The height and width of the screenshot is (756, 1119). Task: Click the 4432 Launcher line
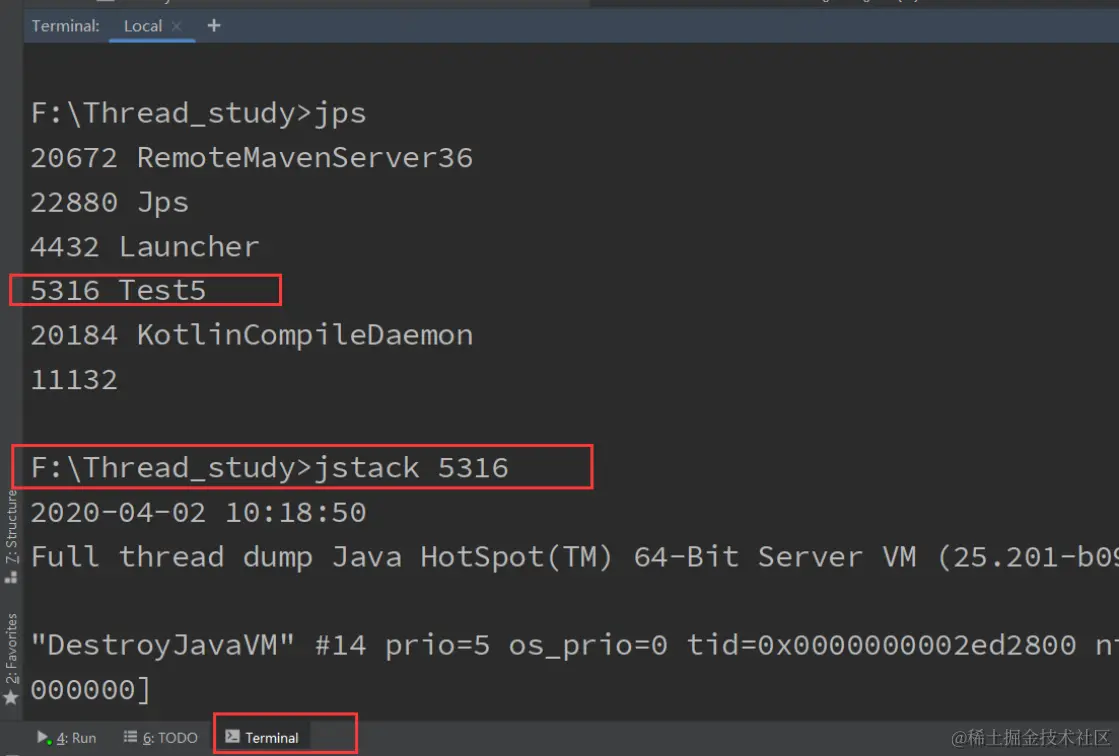pos(144,247)
